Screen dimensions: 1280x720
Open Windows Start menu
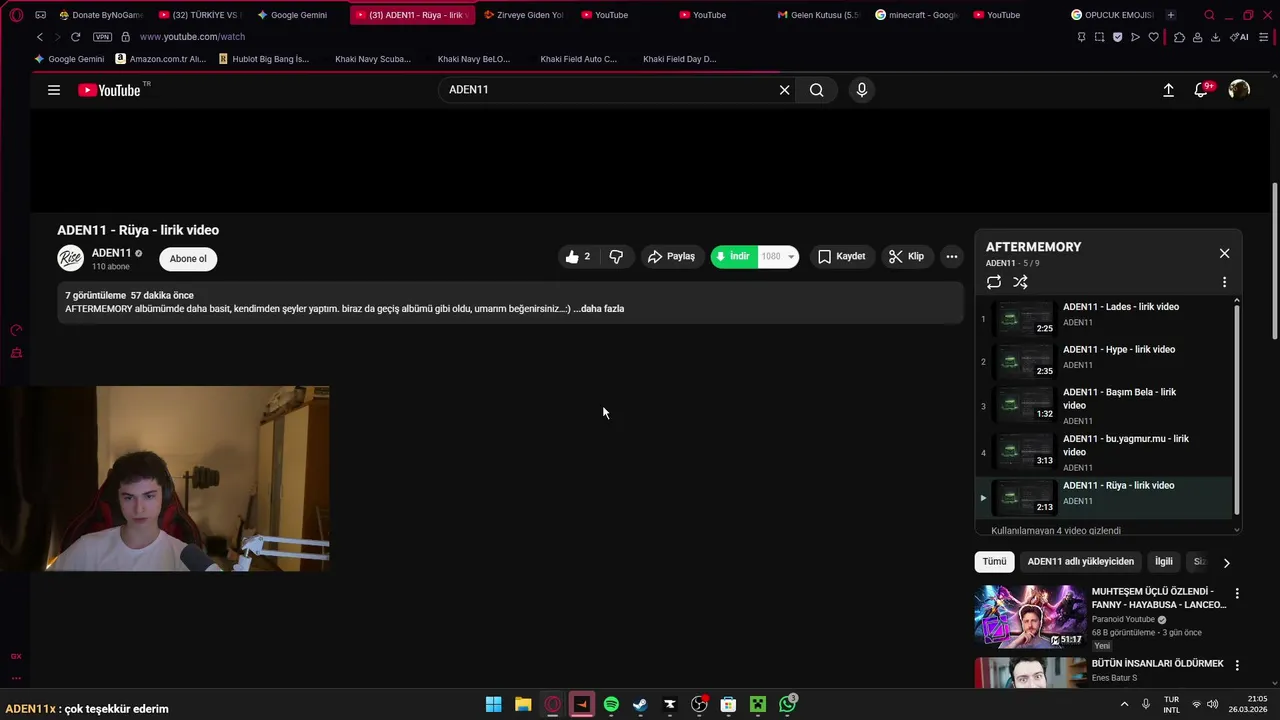click(493, 704)
